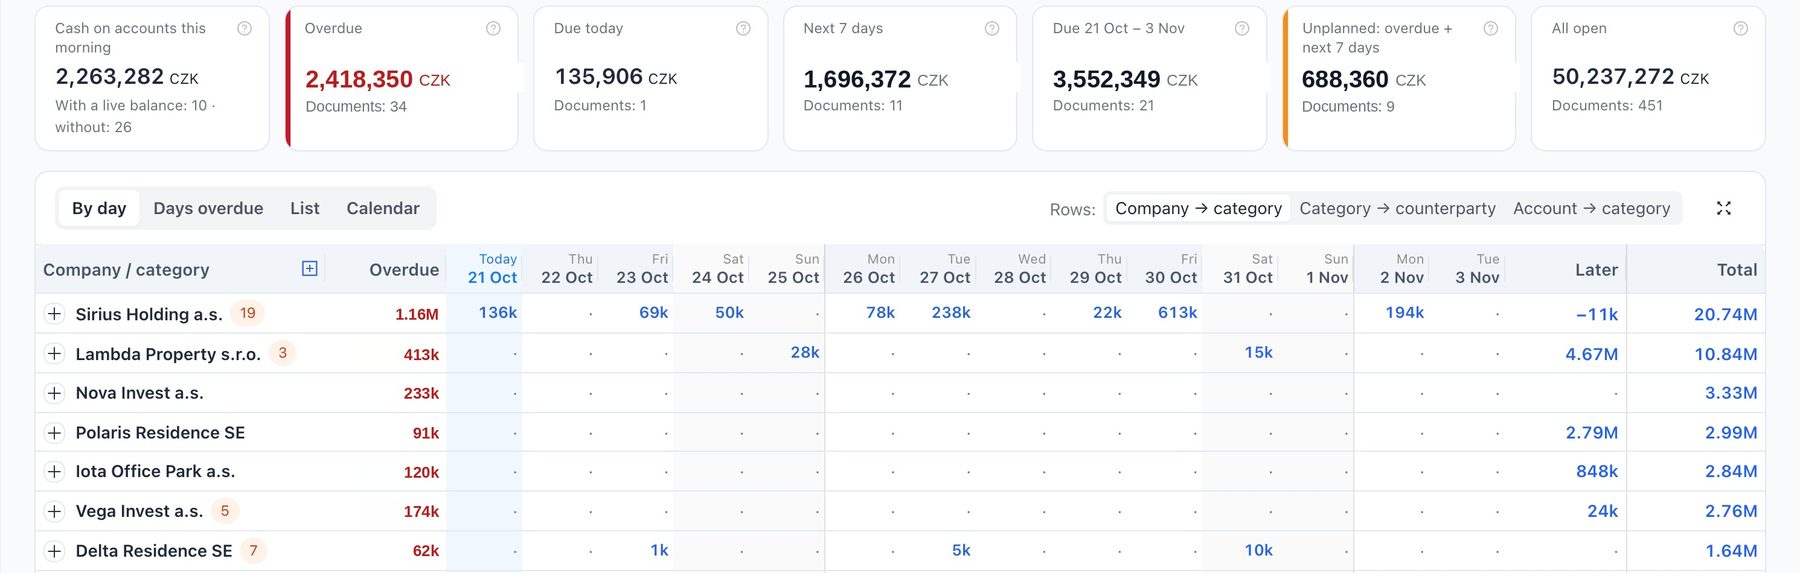Select the Today 21 Oct column header

[x=484, y=268]
